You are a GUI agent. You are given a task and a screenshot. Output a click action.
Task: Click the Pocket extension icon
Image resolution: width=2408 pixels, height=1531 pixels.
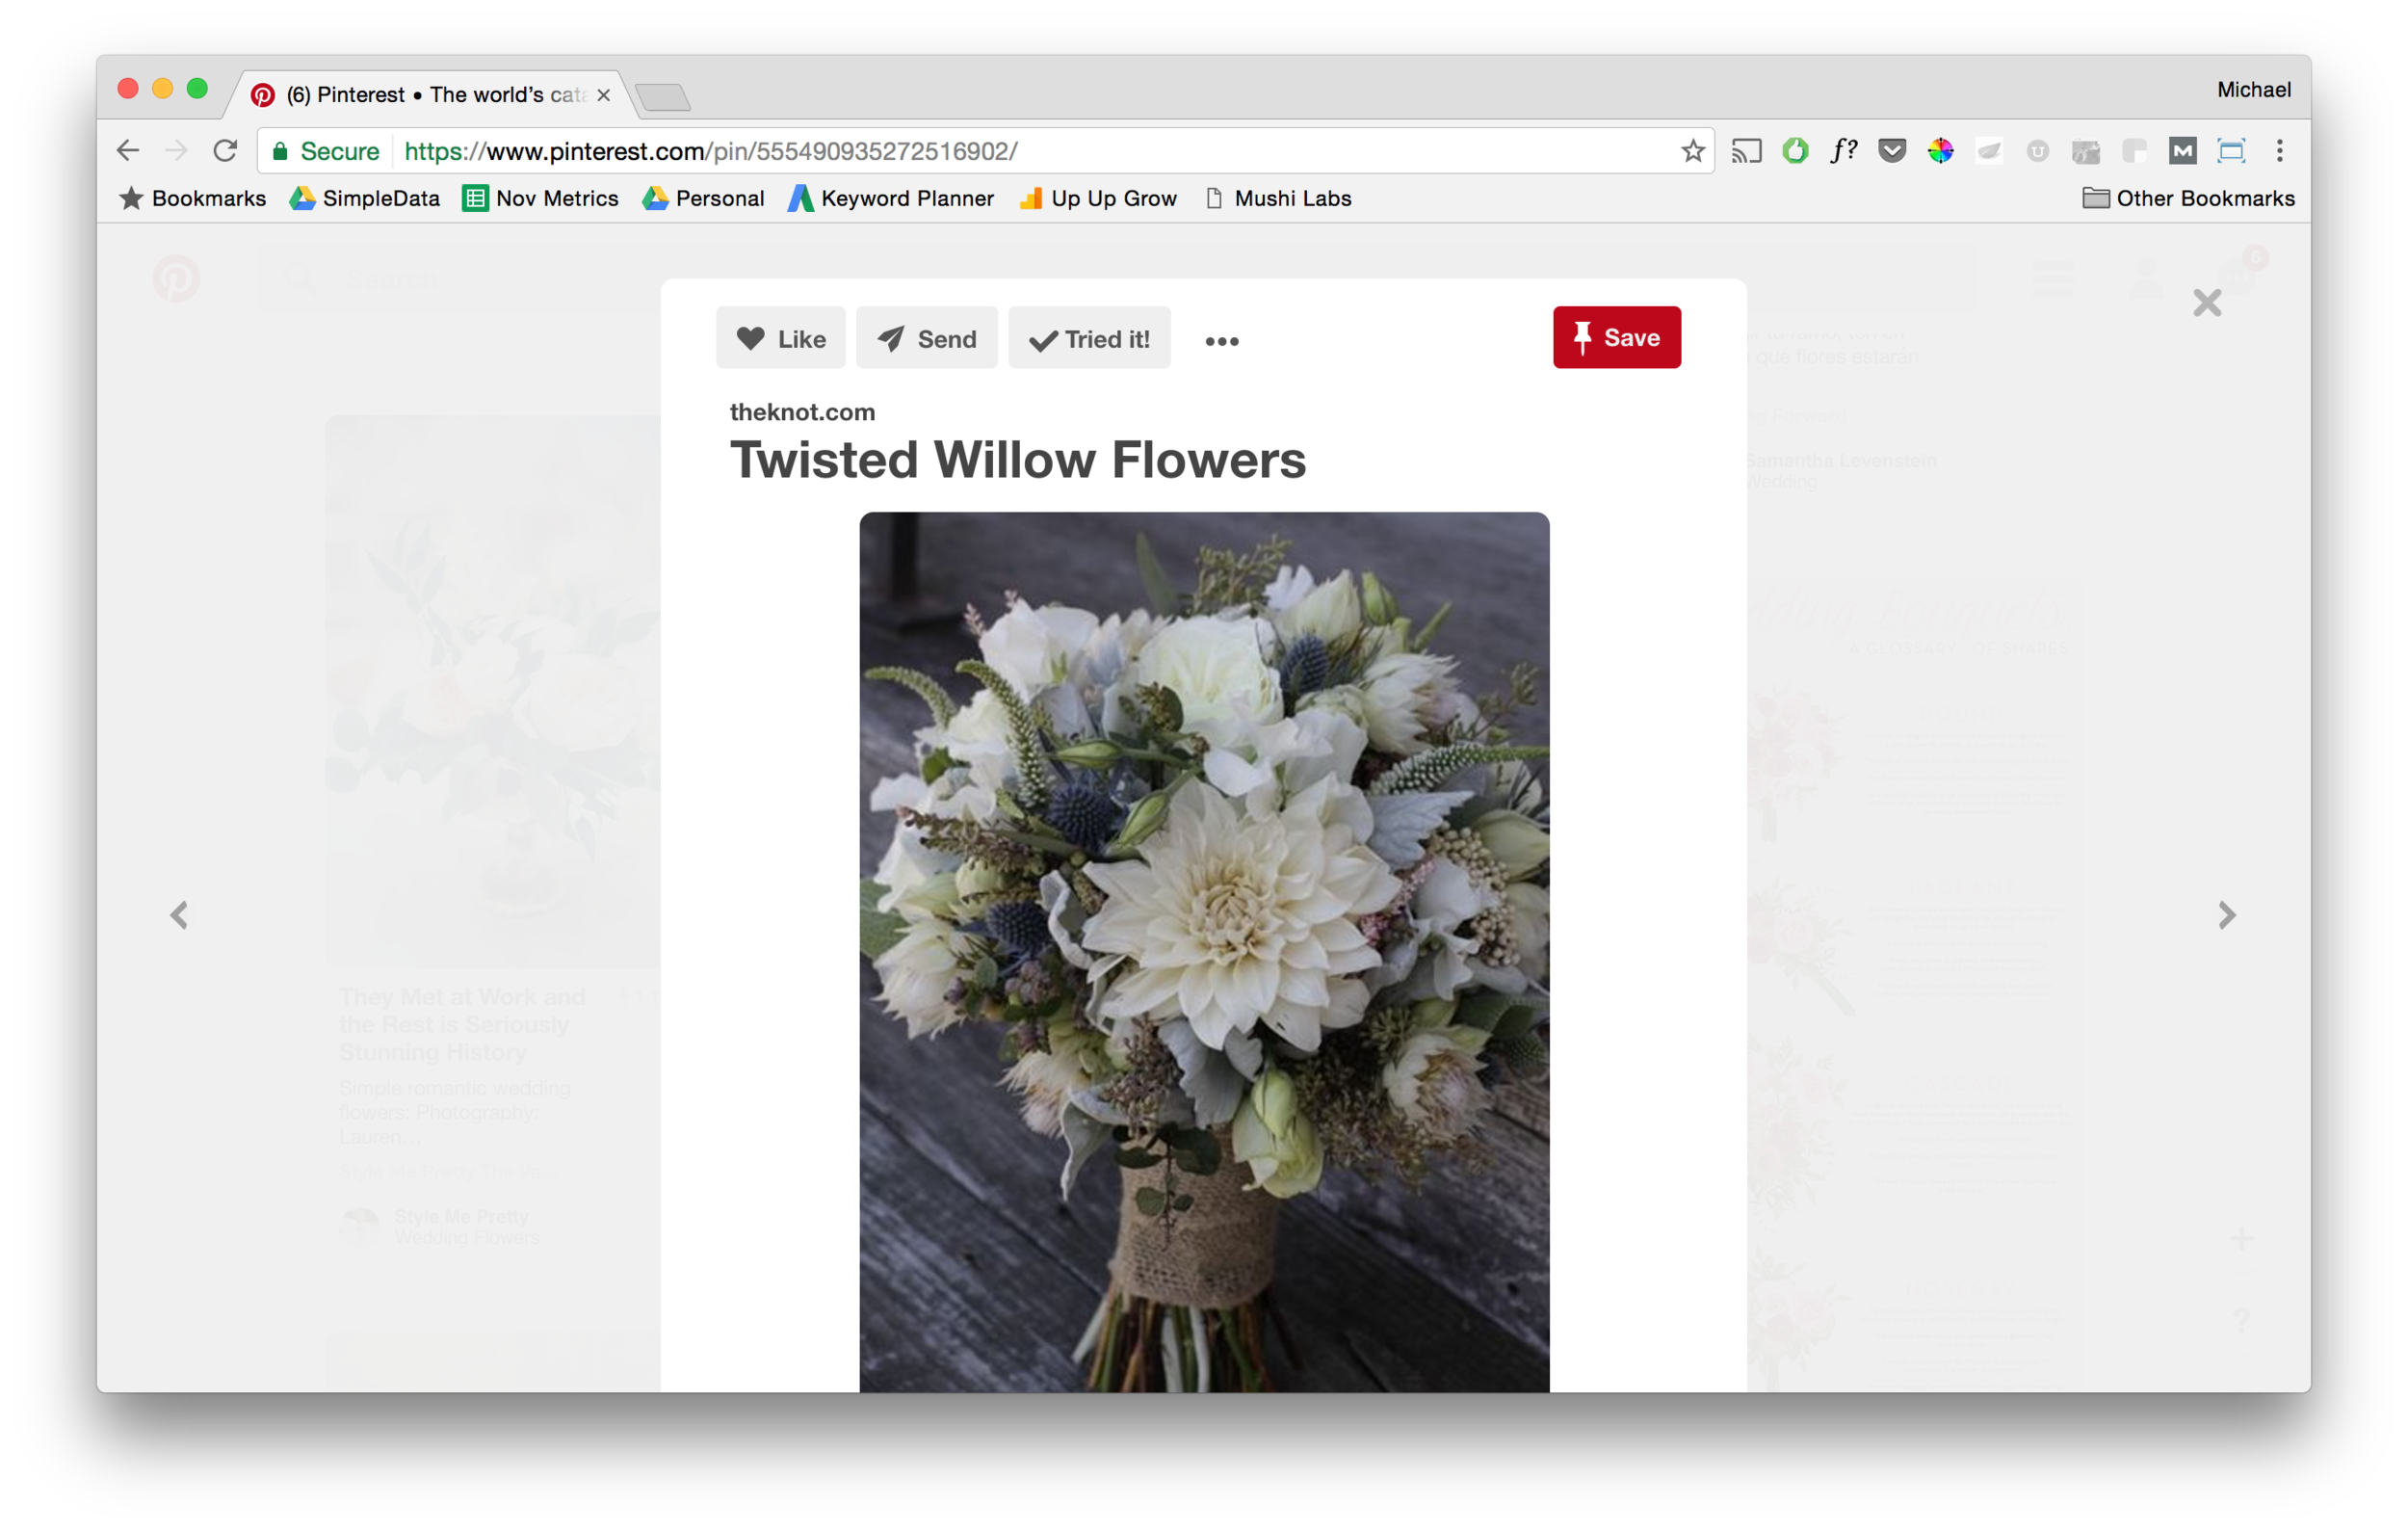(1892, 151)
